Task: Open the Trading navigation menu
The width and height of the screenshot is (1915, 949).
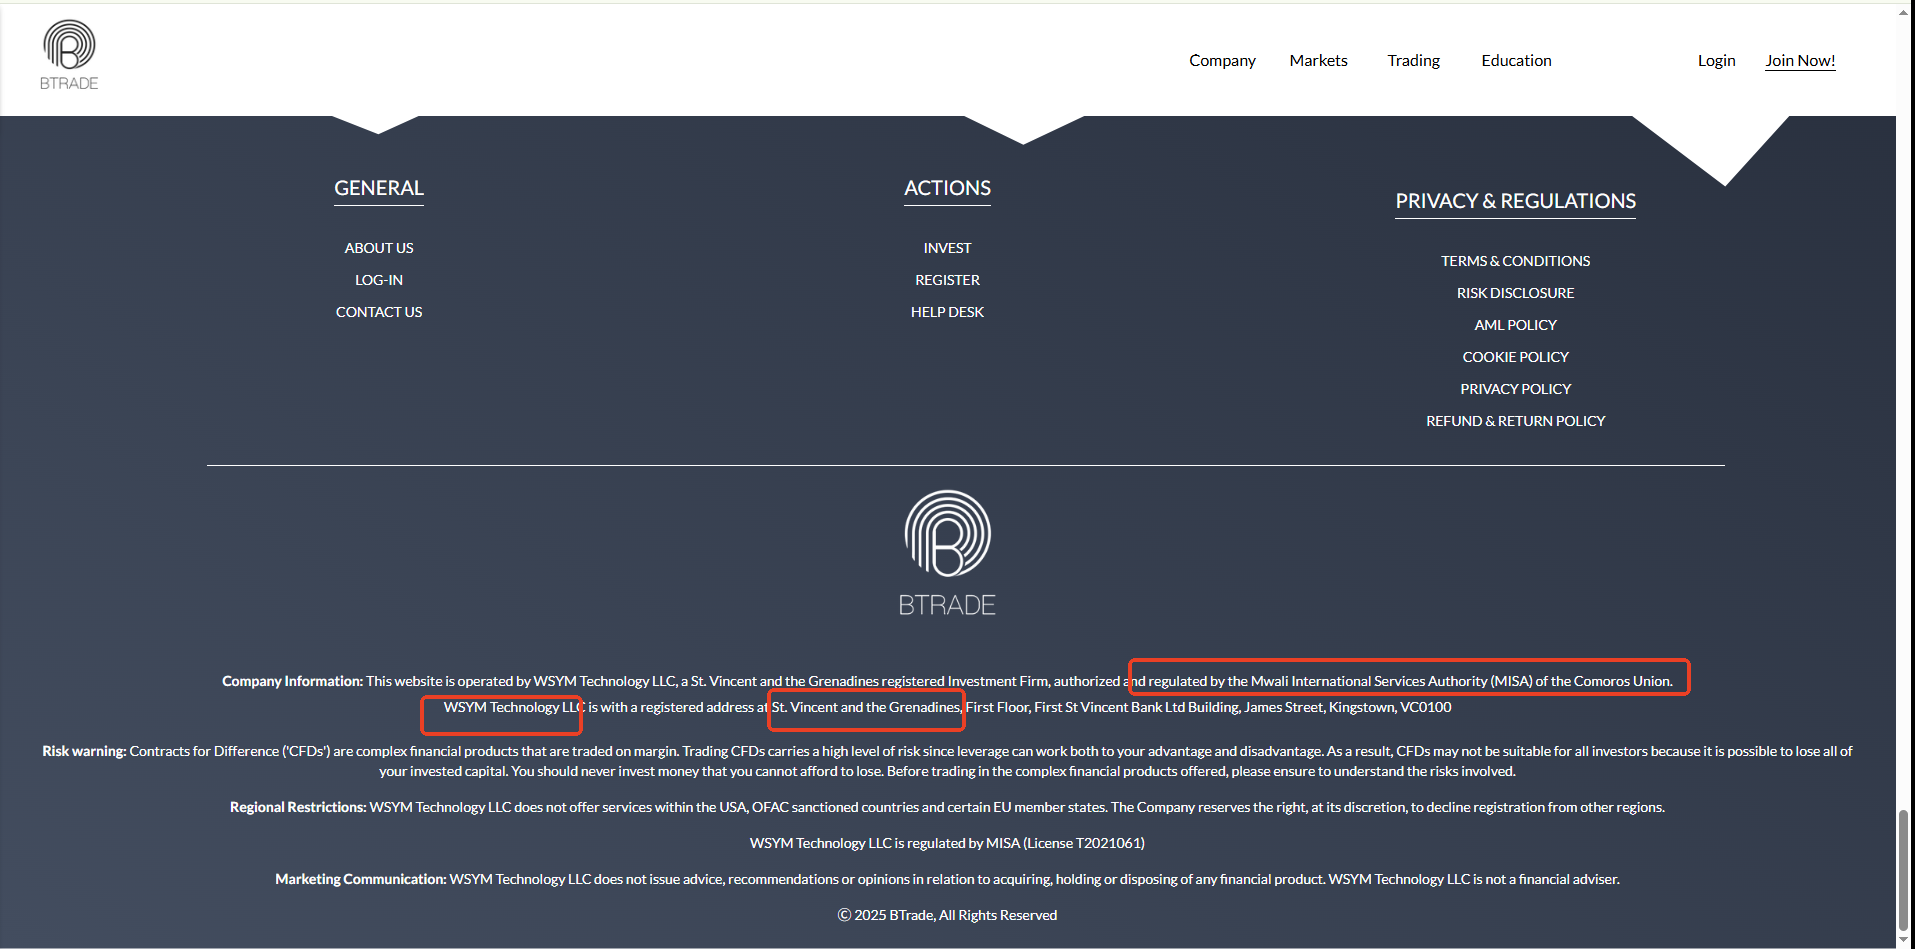Action: (x=1413, y=61)
